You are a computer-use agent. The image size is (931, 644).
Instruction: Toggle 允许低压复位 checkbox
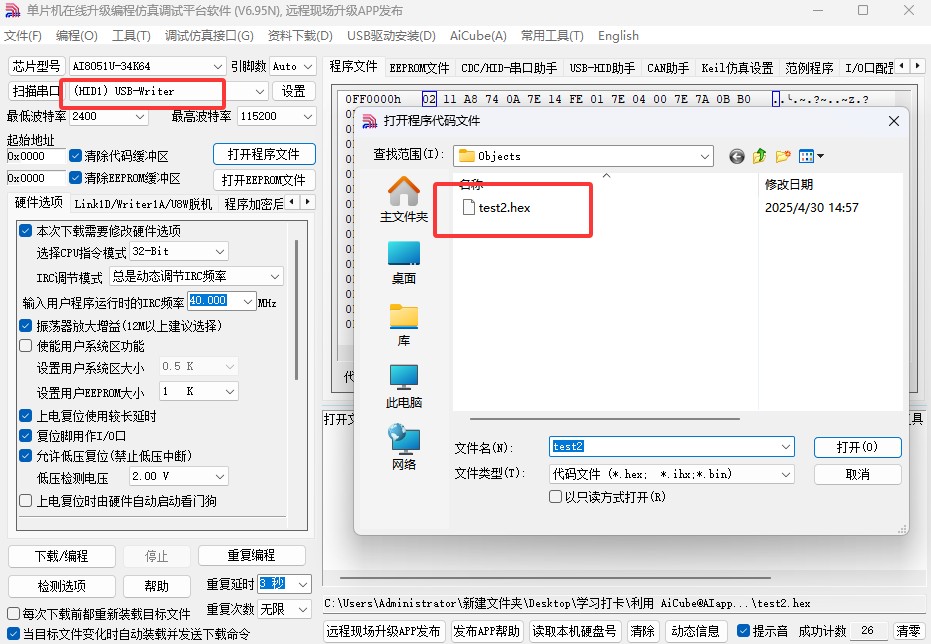click(x=26, y=456)
